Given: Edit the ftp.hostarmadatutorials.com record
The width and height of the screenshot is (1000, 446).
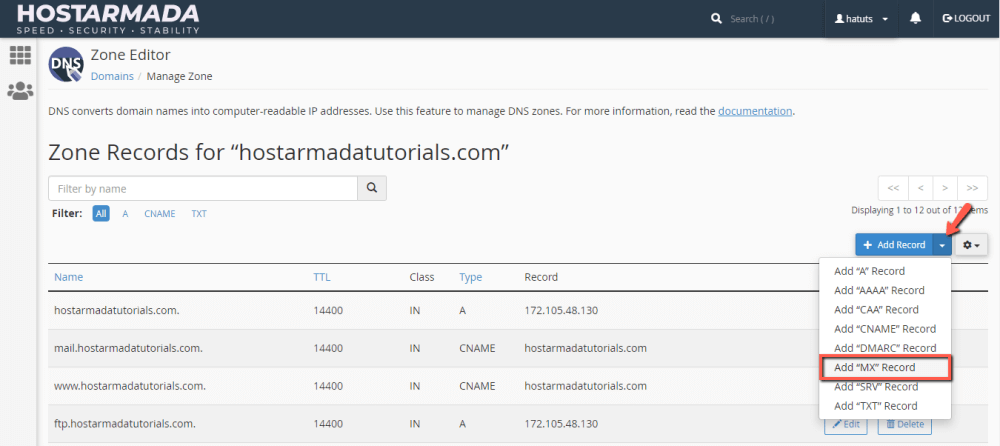Looking at the screenshot, I should [x=846, y=424].
